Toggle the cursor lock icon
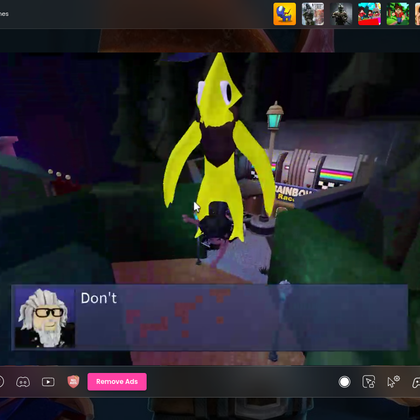 (369, 382)
